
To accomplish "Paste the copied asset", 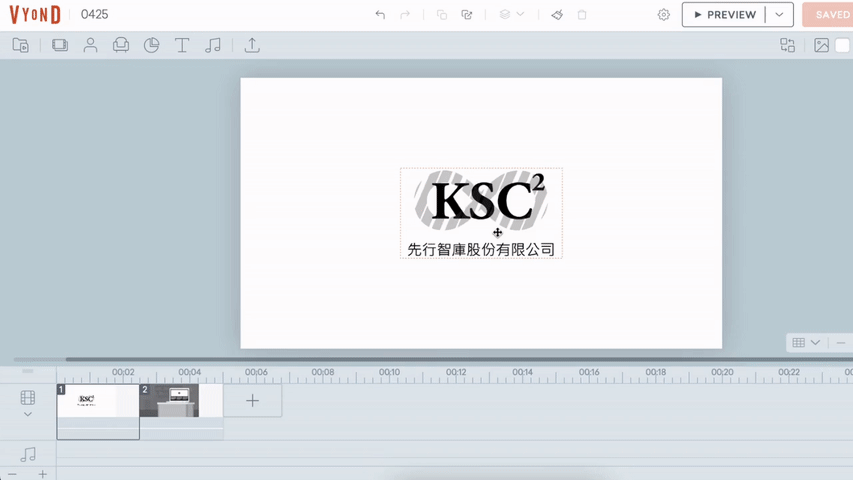I will [x=467, y=15].
